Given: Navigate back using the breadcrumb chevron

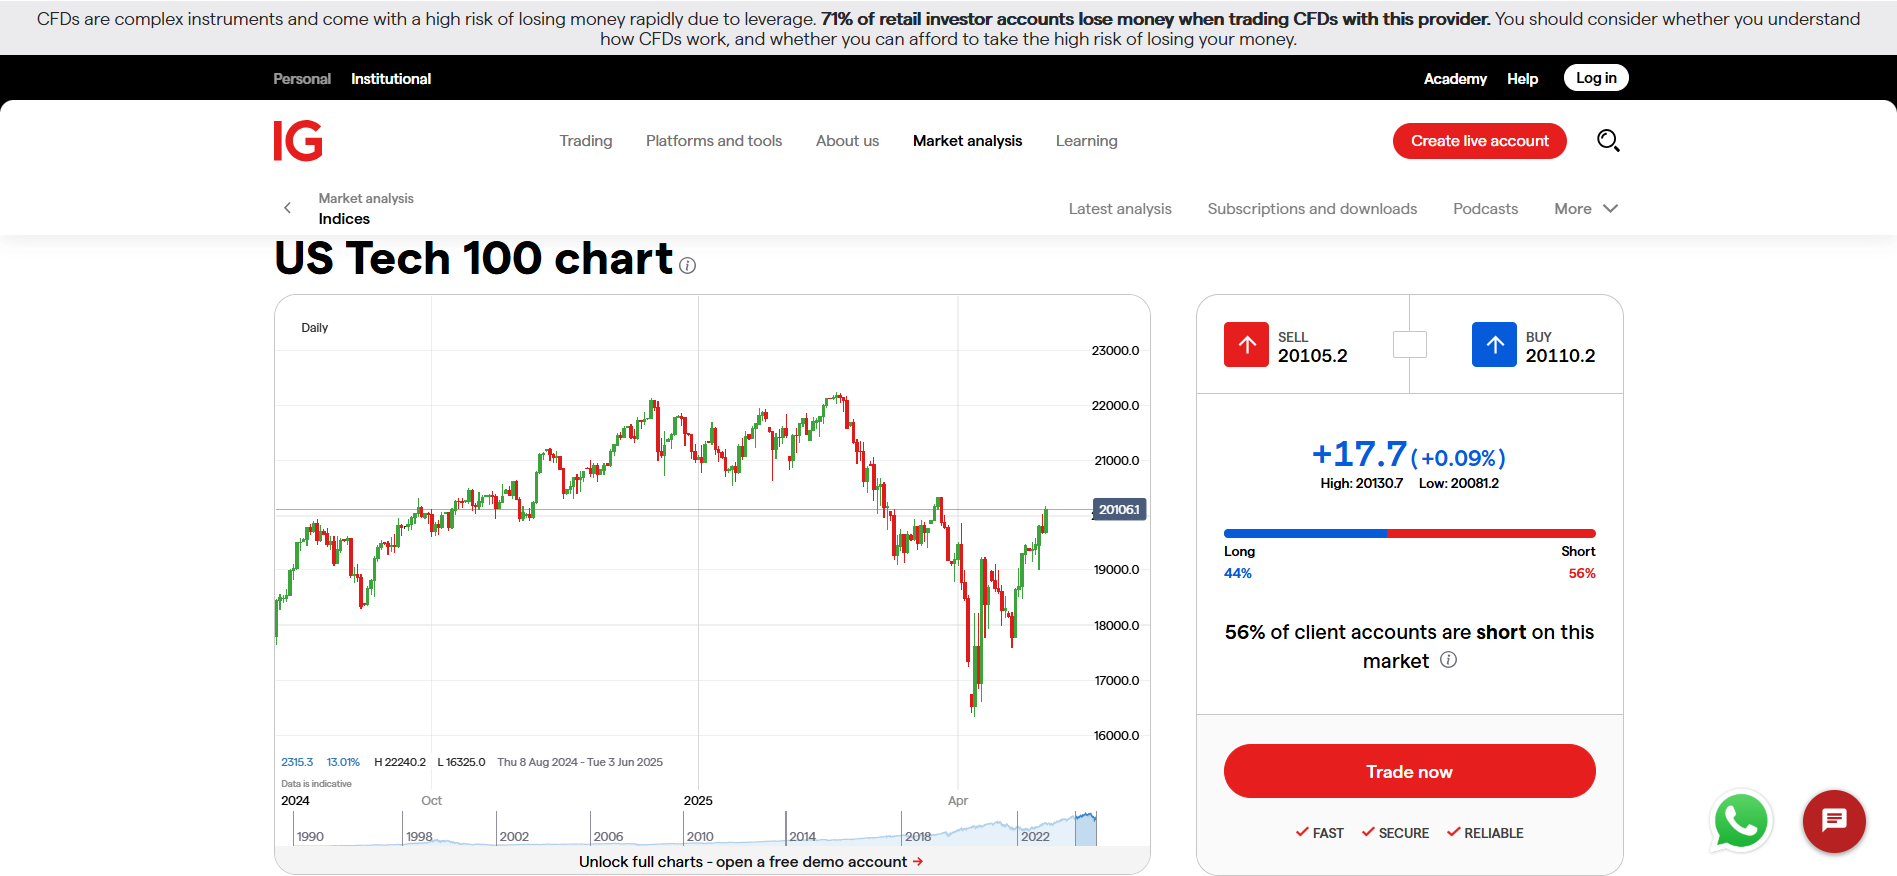Looking at the screenshot, I should pos(287,207).
